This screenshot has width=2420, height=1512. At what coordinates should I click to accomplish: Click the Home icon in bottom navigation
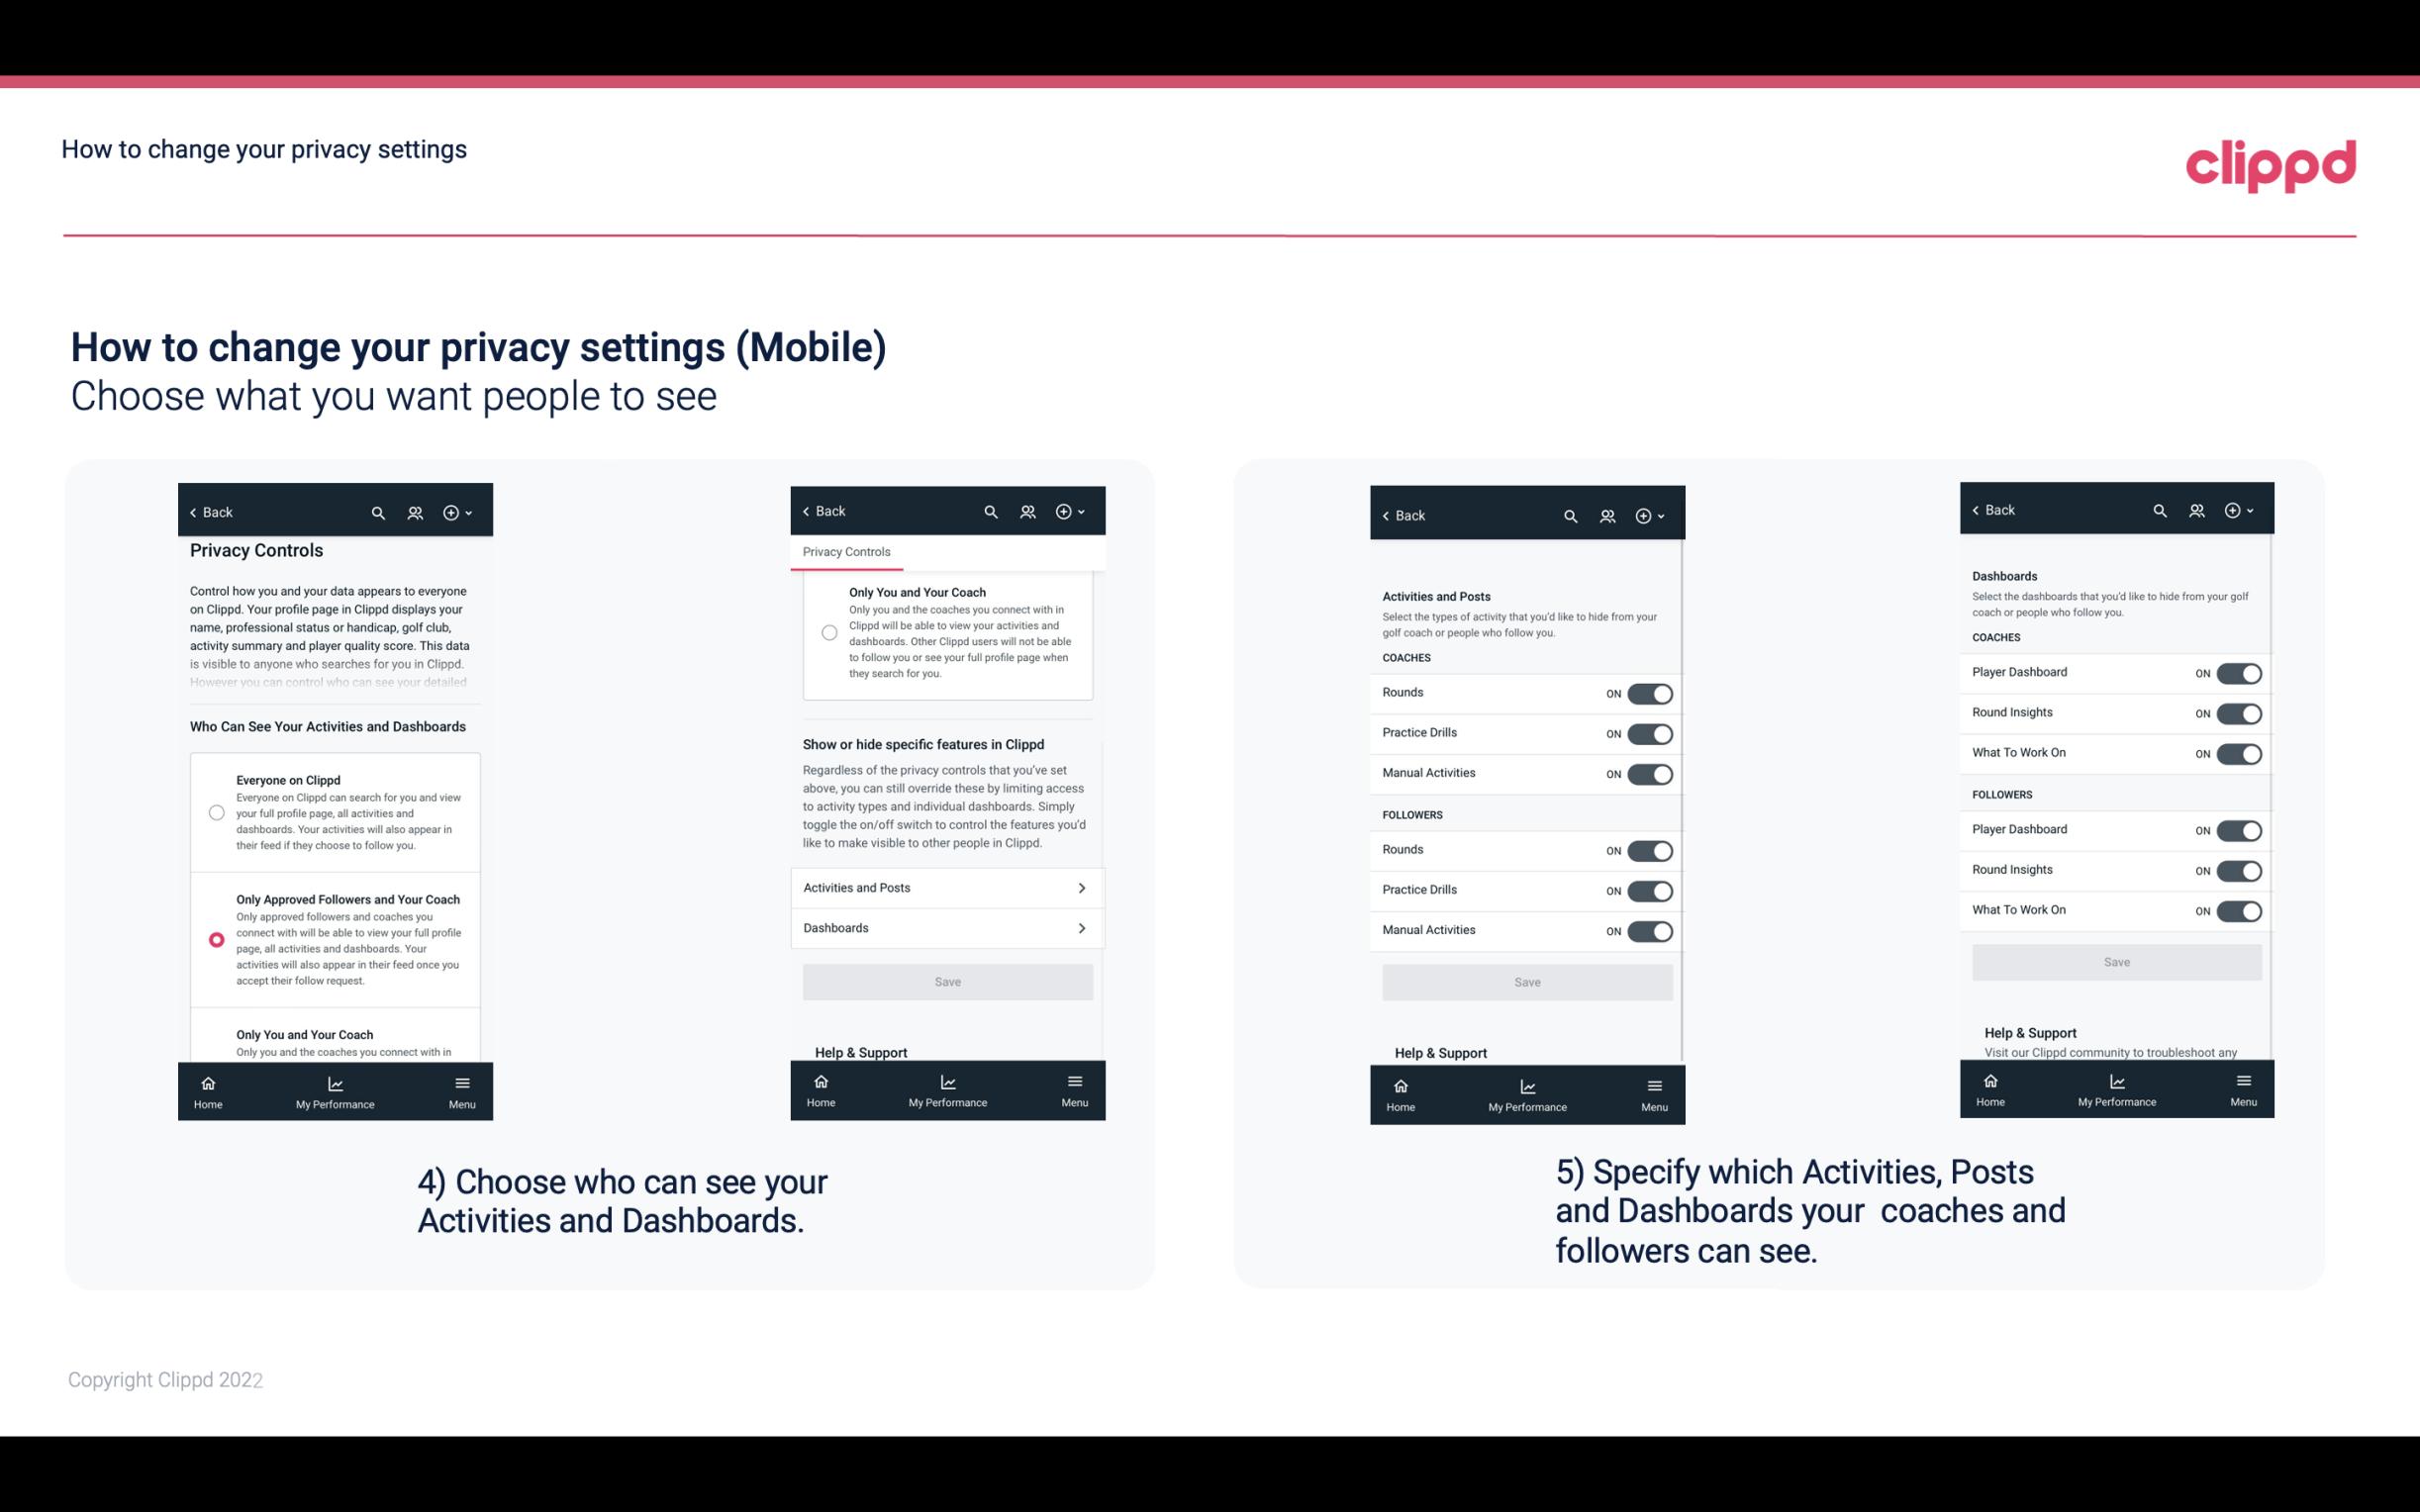(x=207, y=1082)
